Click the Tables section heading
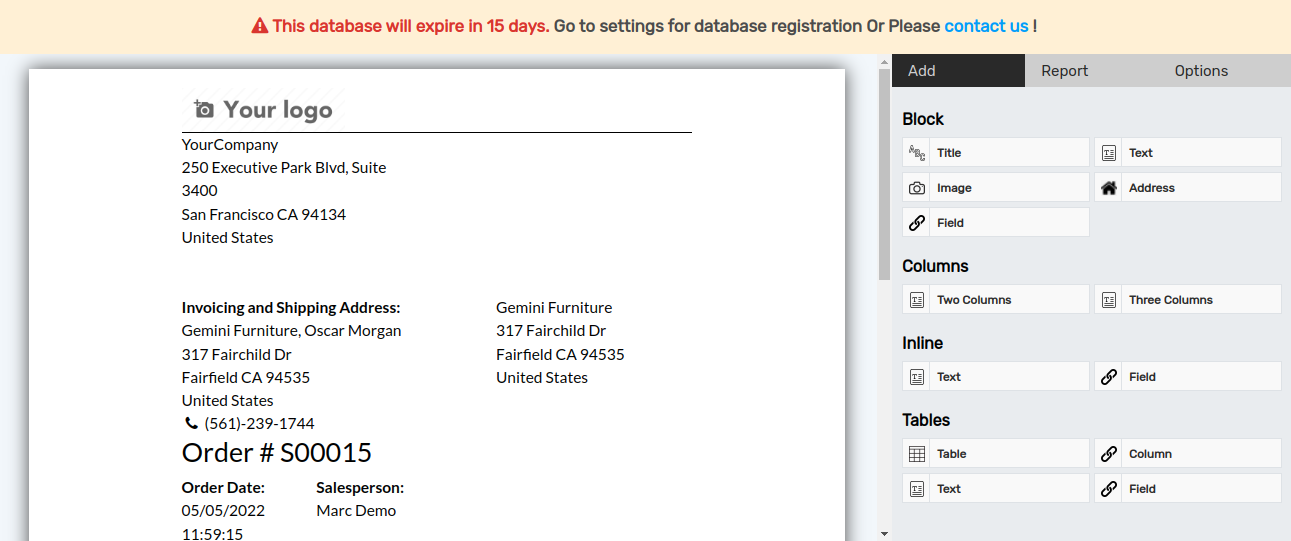 coord(926,420)
